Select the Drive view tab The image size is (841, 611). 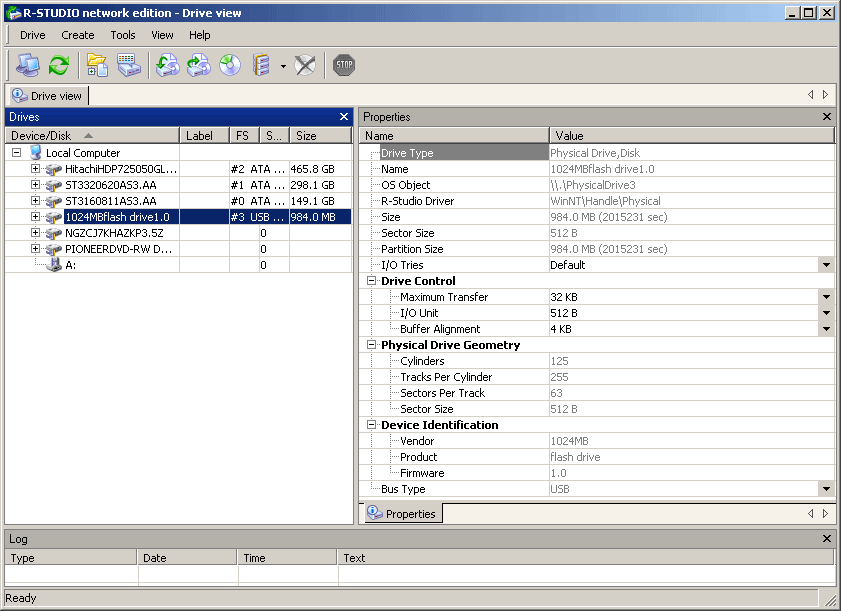coord(48,96)
